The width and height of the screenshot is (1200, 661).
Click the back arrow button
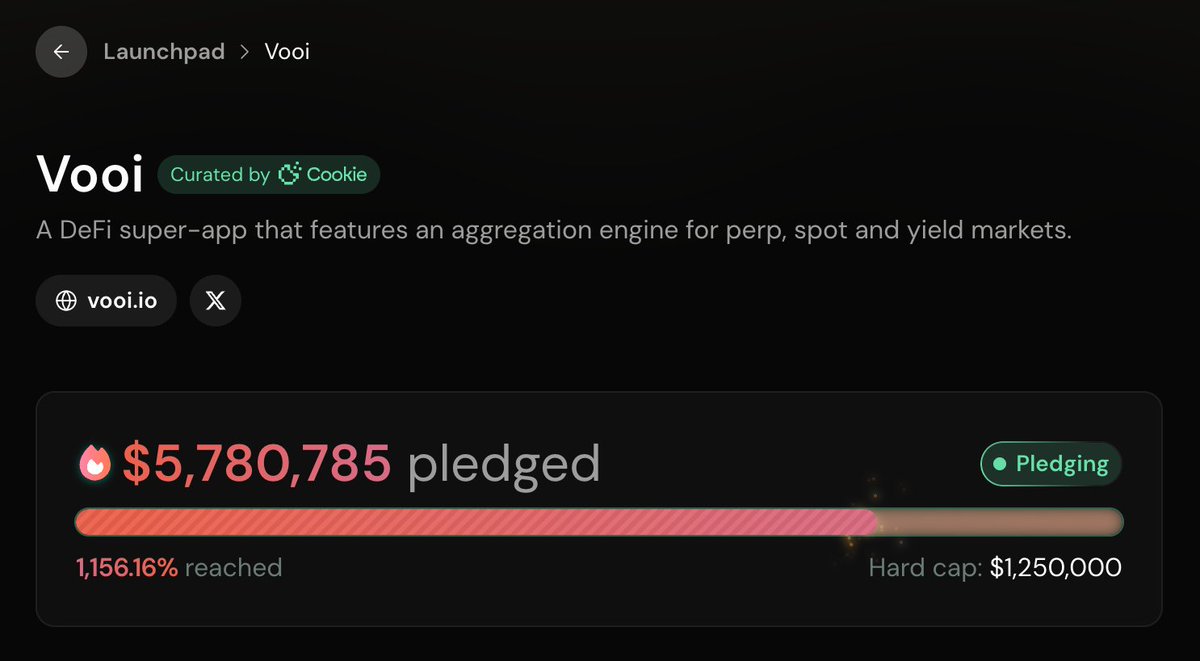(61, 52)
